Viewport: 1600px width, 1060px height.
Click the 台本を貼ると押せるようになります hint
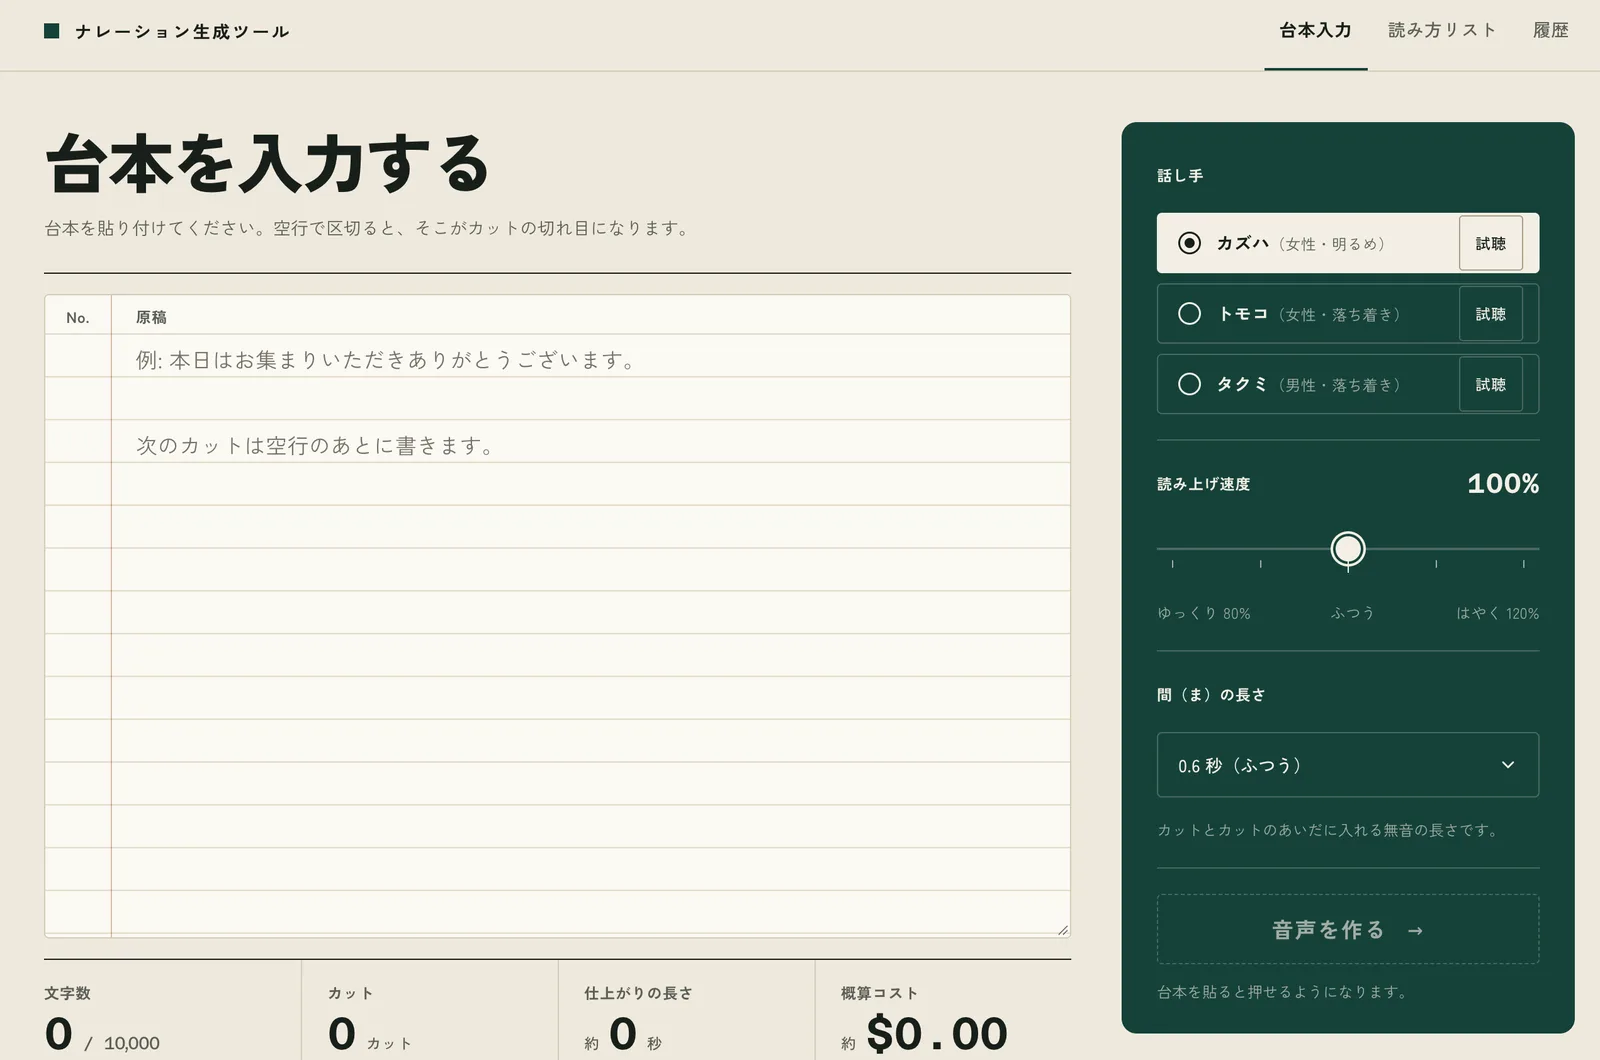click(x=1282, y=992)
